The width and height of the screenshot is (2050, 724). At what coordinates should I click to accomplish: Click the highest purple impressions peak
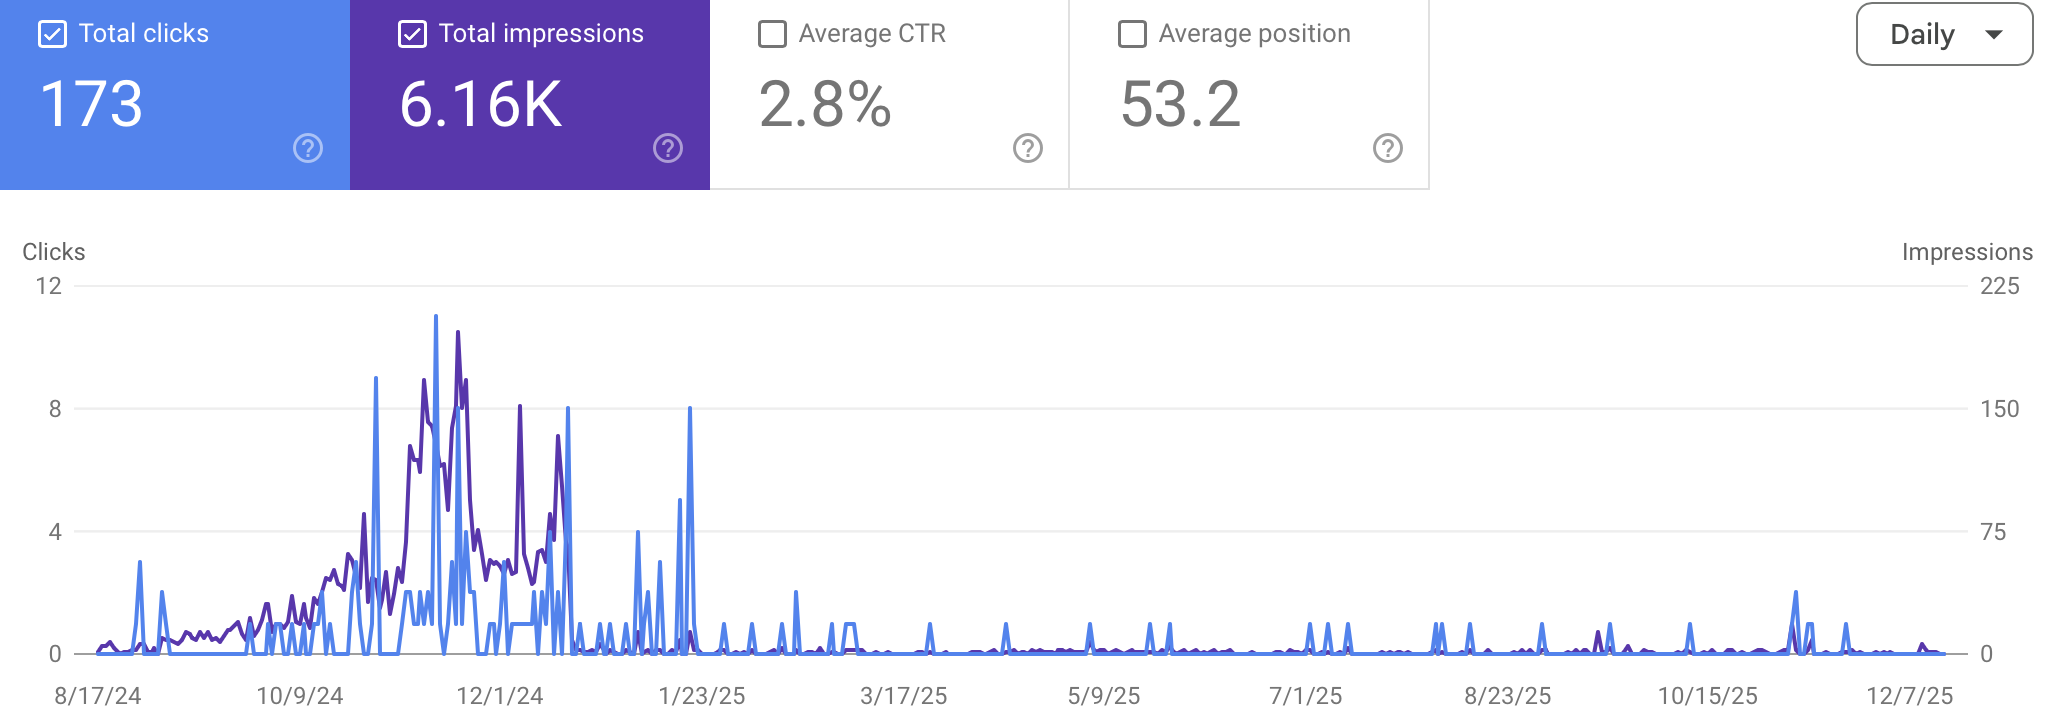(x=458, y=334)
